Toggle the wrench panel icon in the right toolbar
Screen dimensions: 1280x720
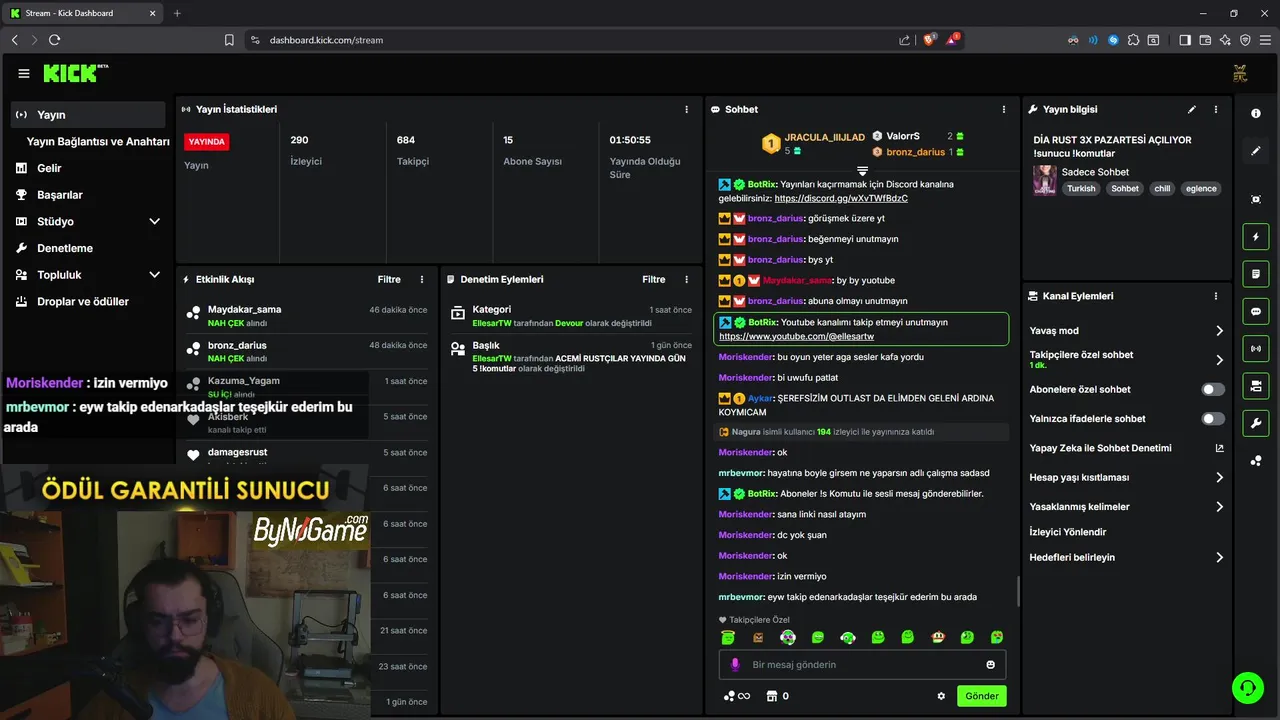(1256, 423)
